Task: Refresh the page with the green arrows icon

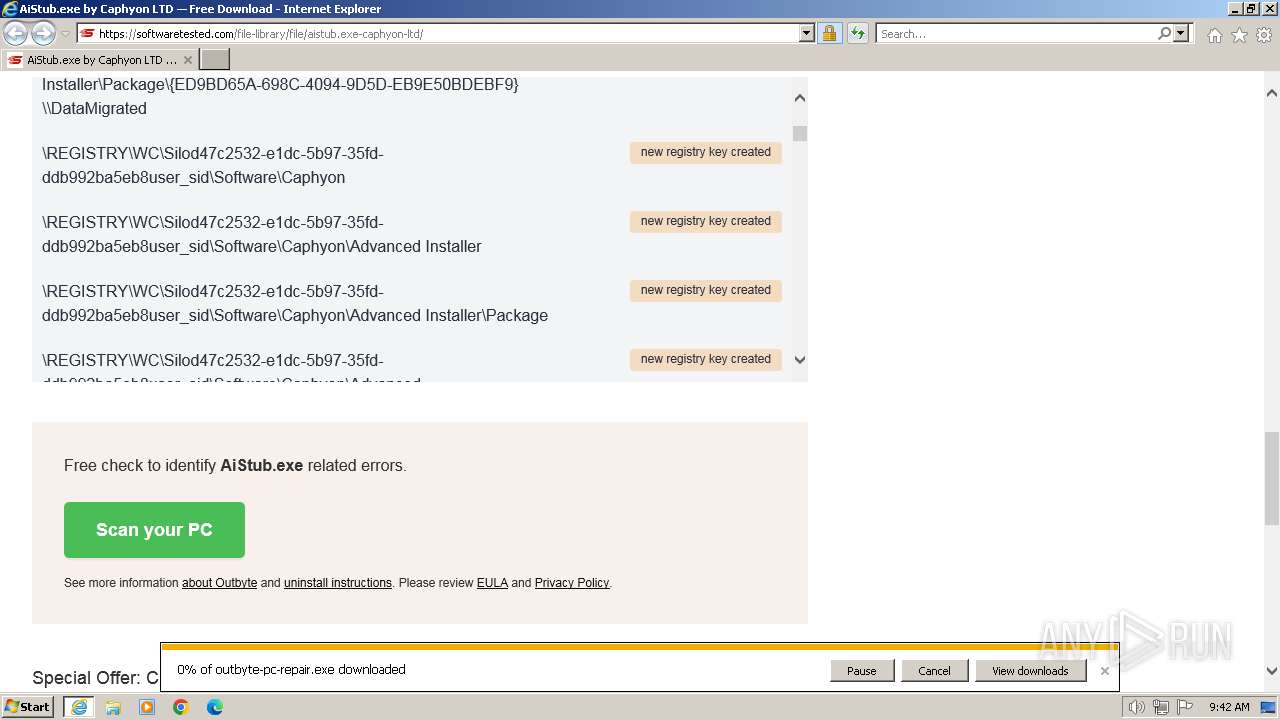Action: [x=858, y=34]
